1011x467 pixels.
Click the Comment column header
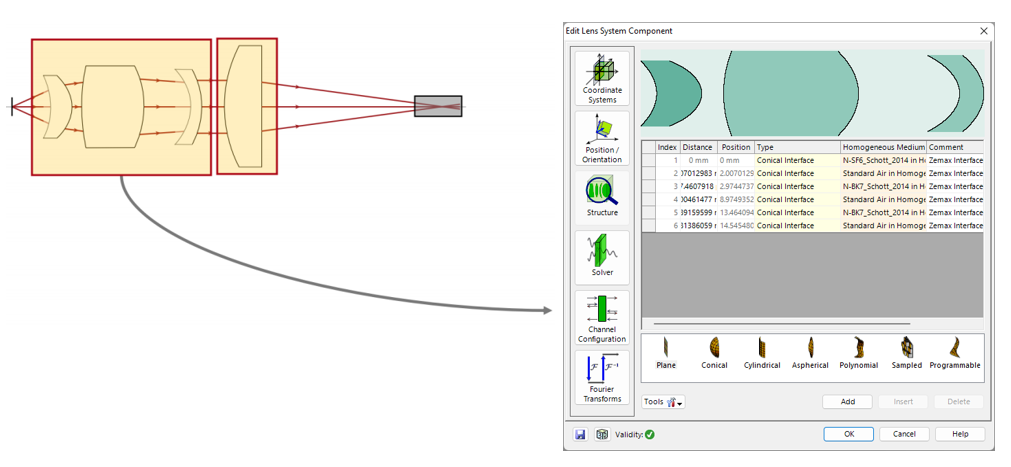pyautogui.click(x=955, y=148)
